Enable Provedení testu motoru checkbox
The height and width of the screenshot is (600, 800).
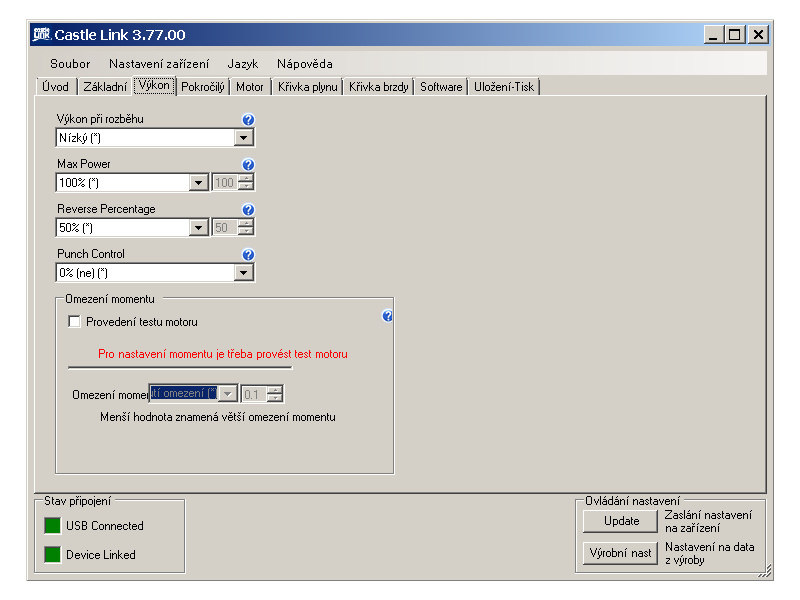74,322
